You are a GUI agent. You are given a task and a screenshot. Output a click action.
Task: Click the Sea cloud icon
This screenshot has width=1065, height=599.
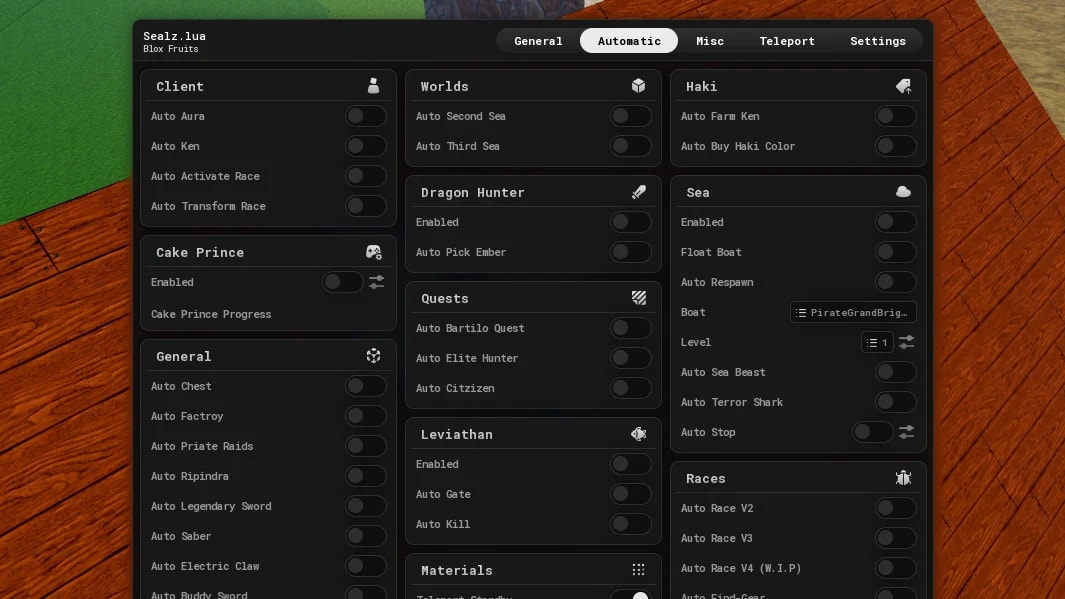pyautogui.click(x=903, y=192)
